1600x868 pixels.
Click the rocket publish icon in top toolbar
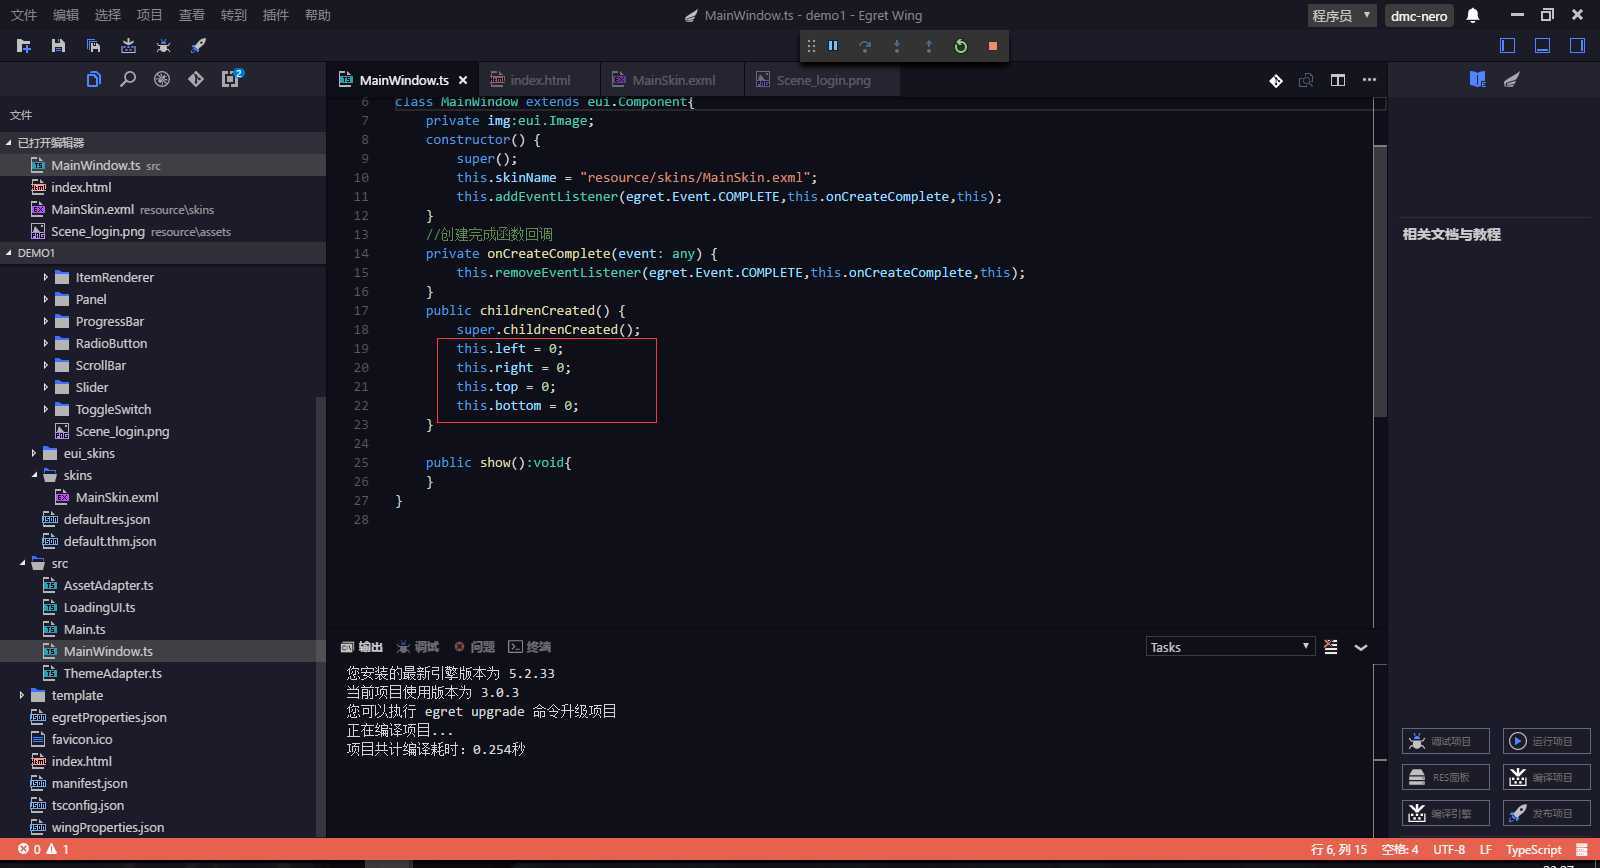pos(198,46)
